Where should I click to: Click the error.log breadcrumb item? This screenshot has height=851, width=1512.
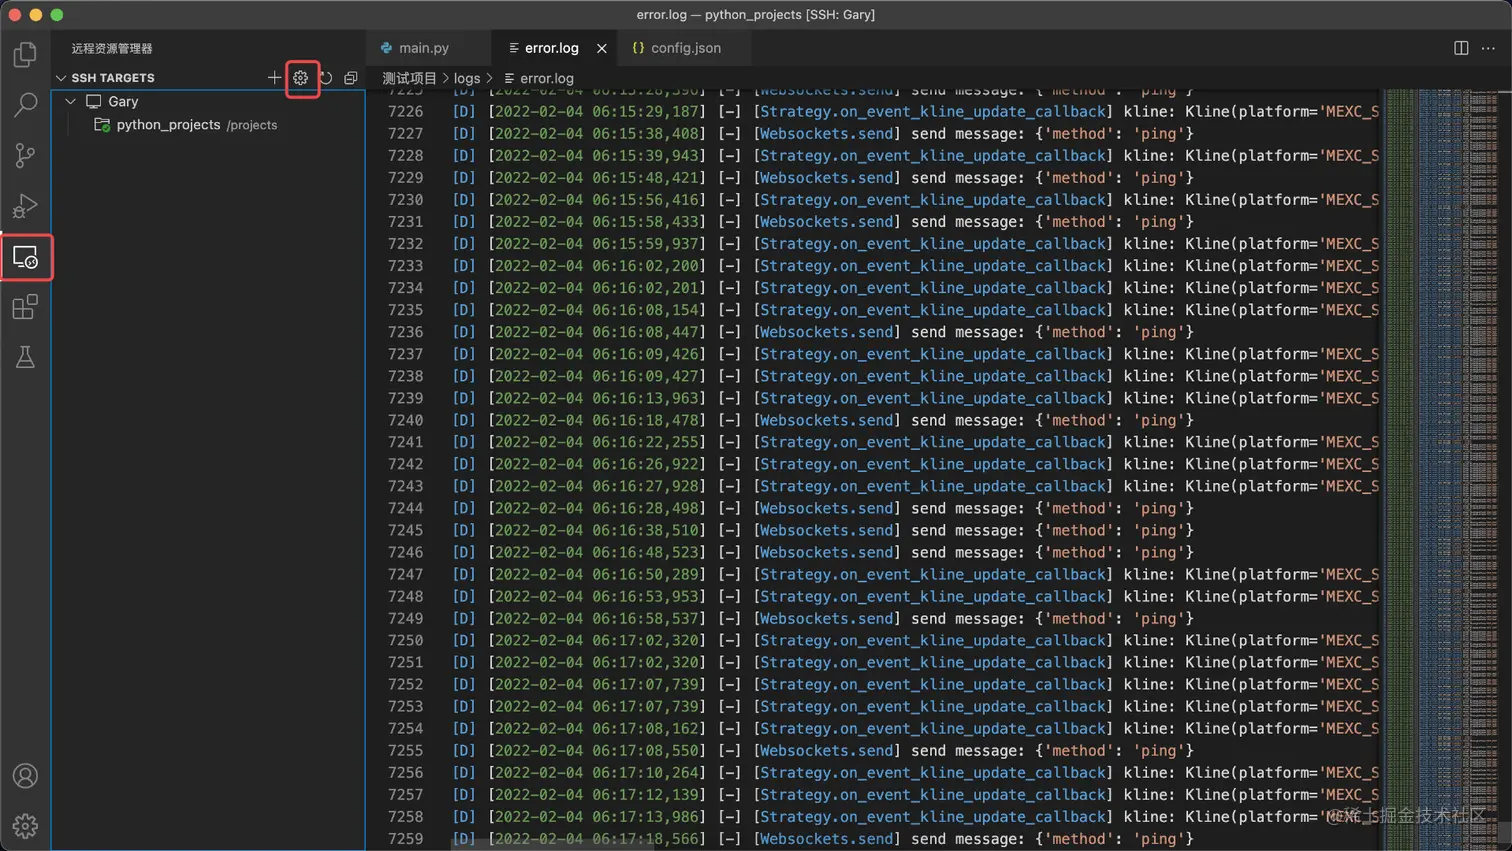[546, 78]
